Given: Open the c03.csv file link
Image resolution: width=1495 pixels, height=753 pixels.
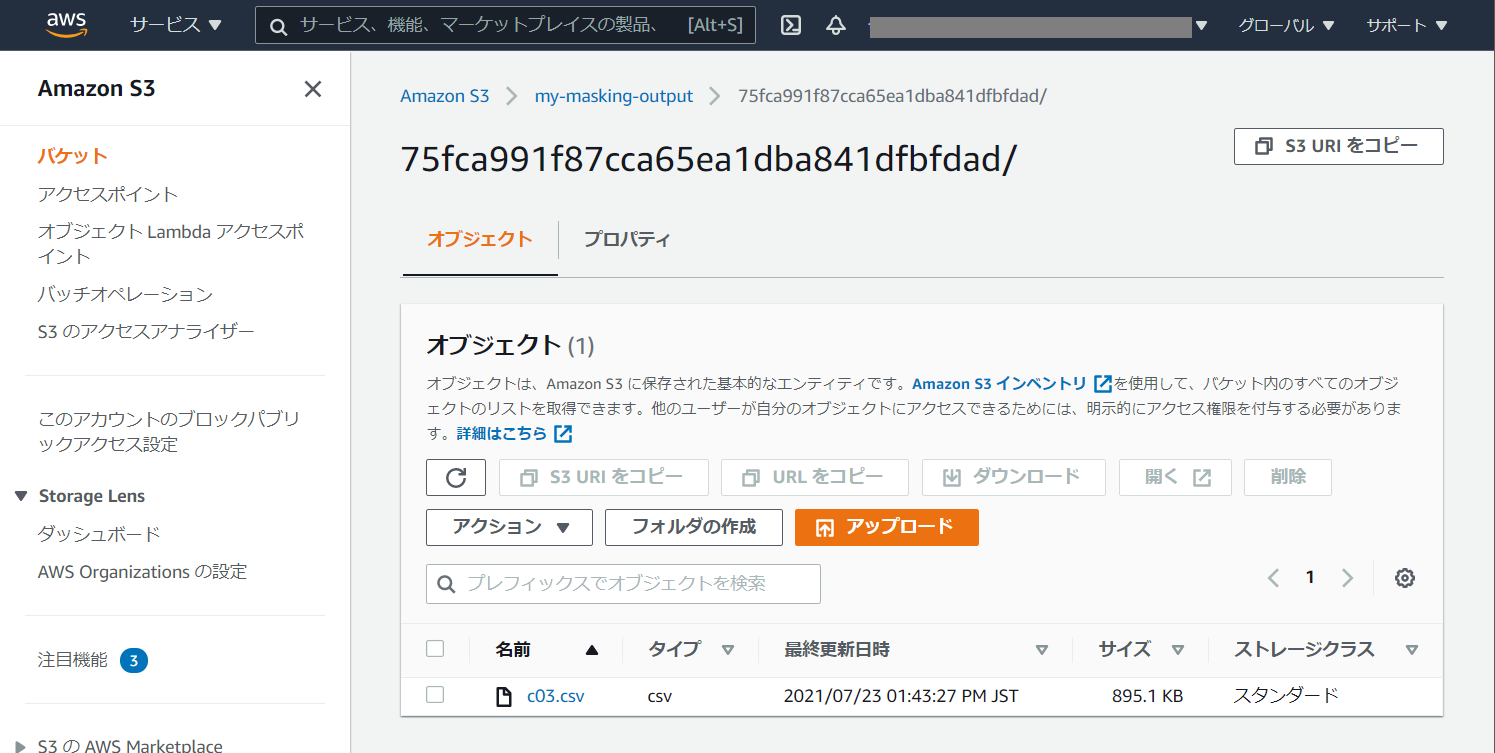Looking at the screenshot, I should (555, 696).
